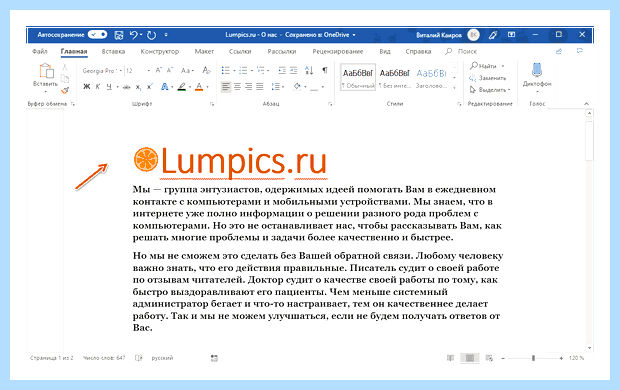Image resolution: width=620 pixels, height=390 pixels.
Task: Redo the last action
Action: coord(151,35)
